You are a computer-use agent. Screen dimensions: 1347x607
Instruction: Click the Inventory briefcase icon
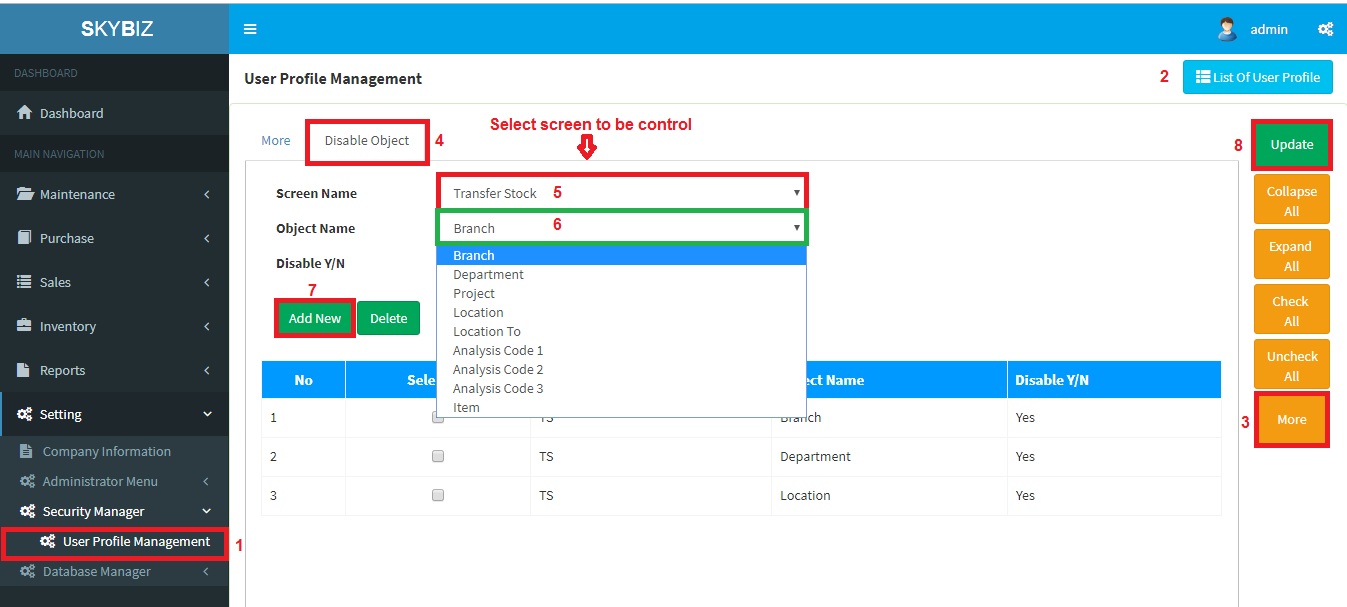(25, 326)
